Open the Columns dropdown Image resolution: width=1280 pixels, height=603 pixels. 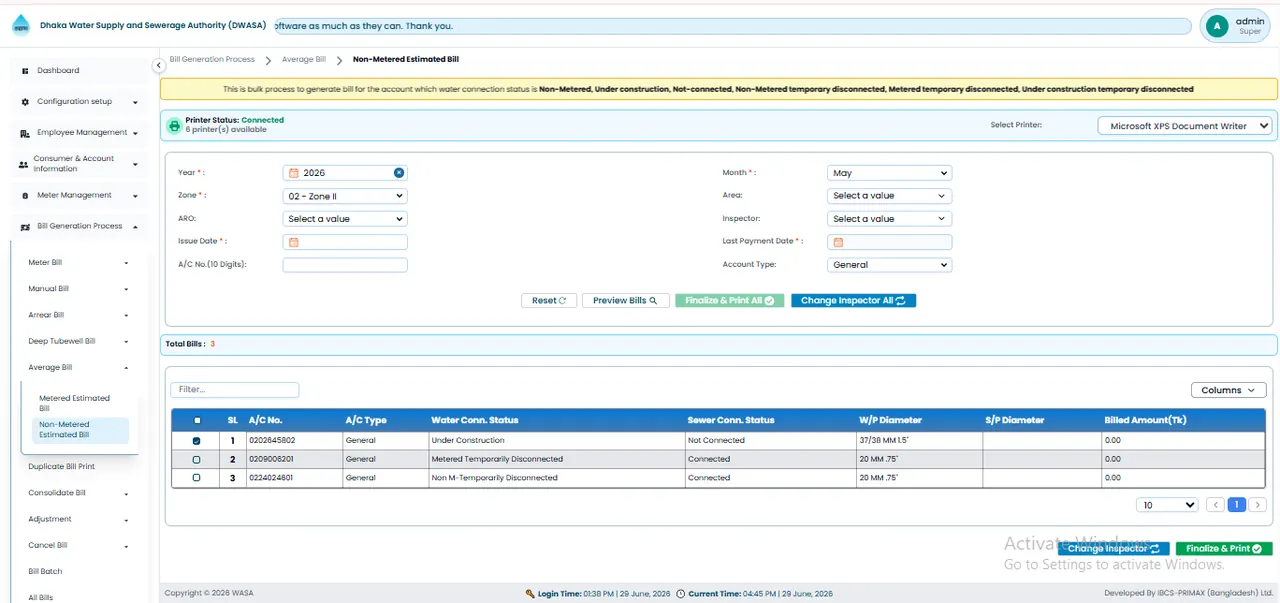tap(1228, 390)
